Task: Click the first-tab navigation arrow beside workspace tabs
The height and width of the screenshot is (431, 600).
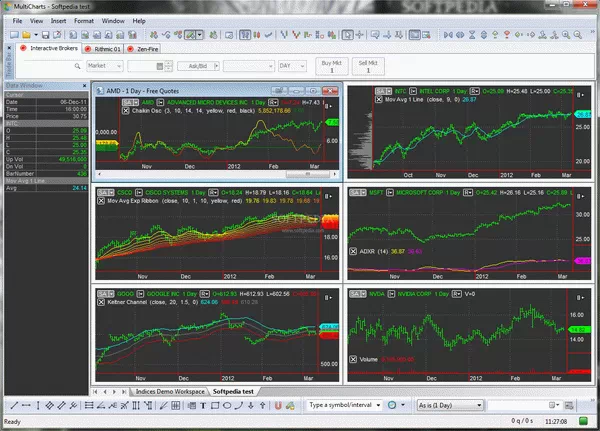Action: tap(95, 392)
